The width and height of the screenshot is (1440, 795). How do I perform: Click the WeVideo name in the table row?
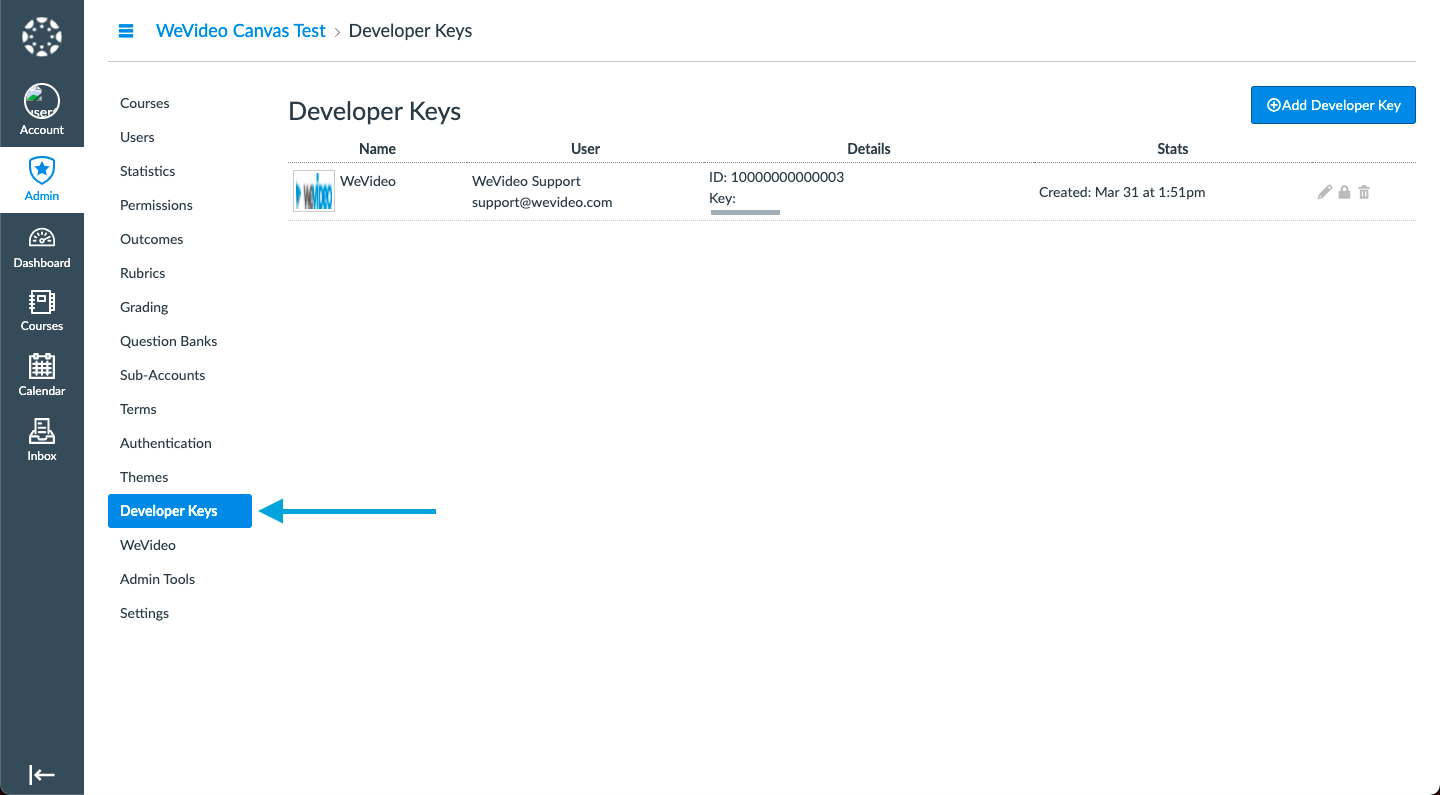[x=368, y=181]
